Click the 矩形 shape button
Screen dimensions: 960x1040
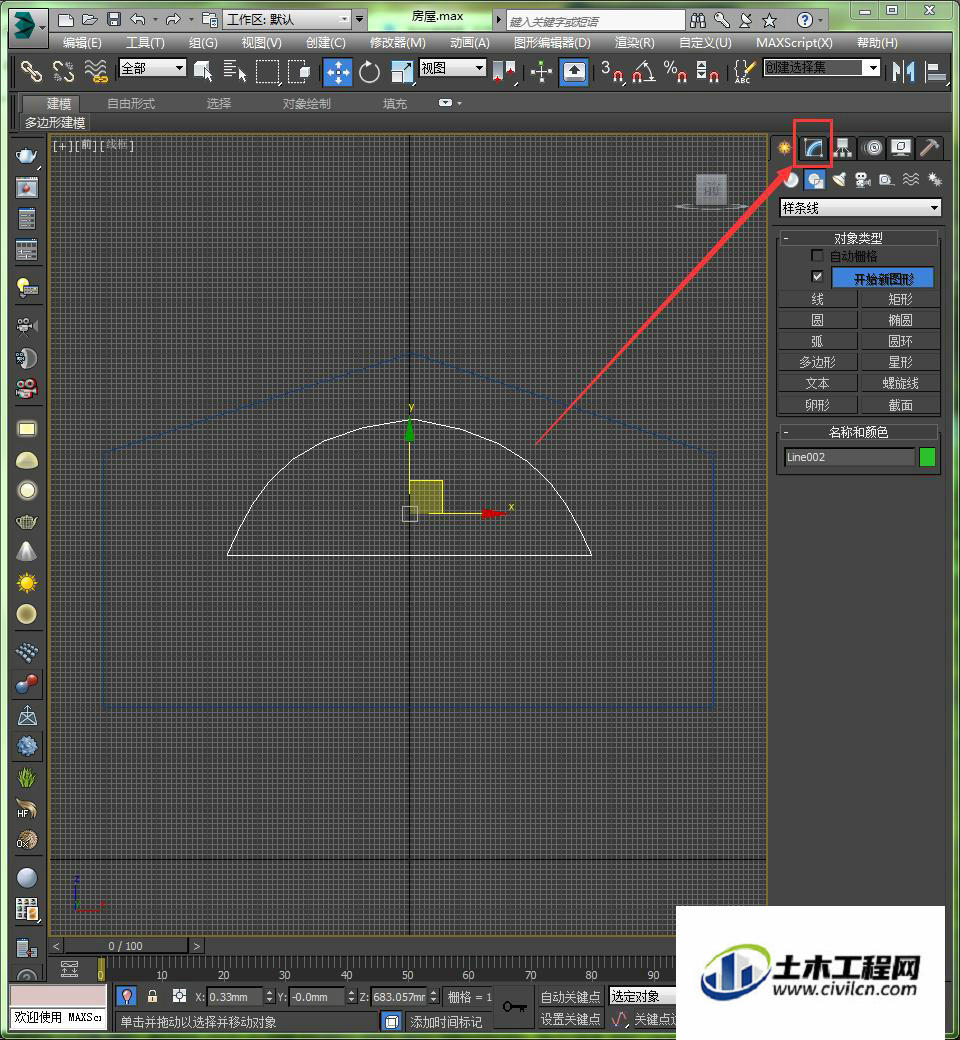[900, 300]
